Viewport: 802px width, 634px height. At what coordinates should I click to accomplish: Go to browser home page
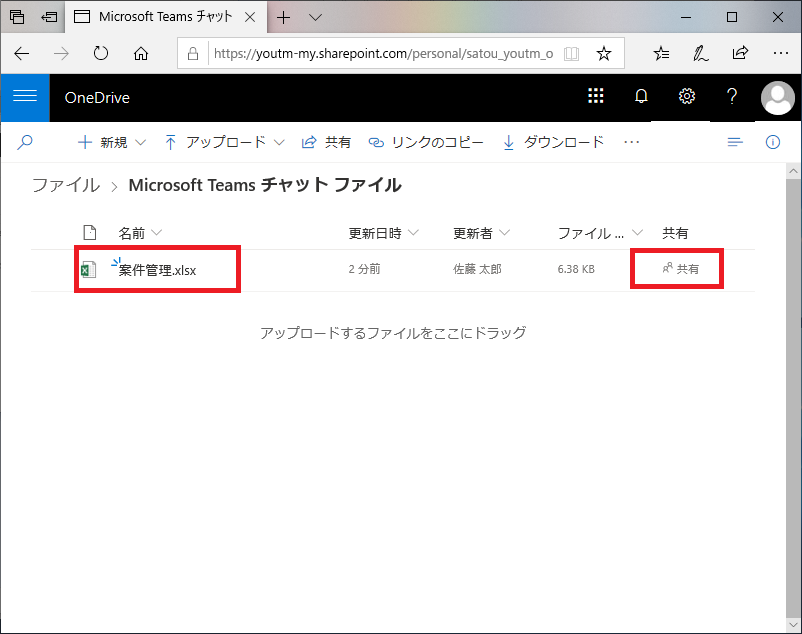coord(141,53)
